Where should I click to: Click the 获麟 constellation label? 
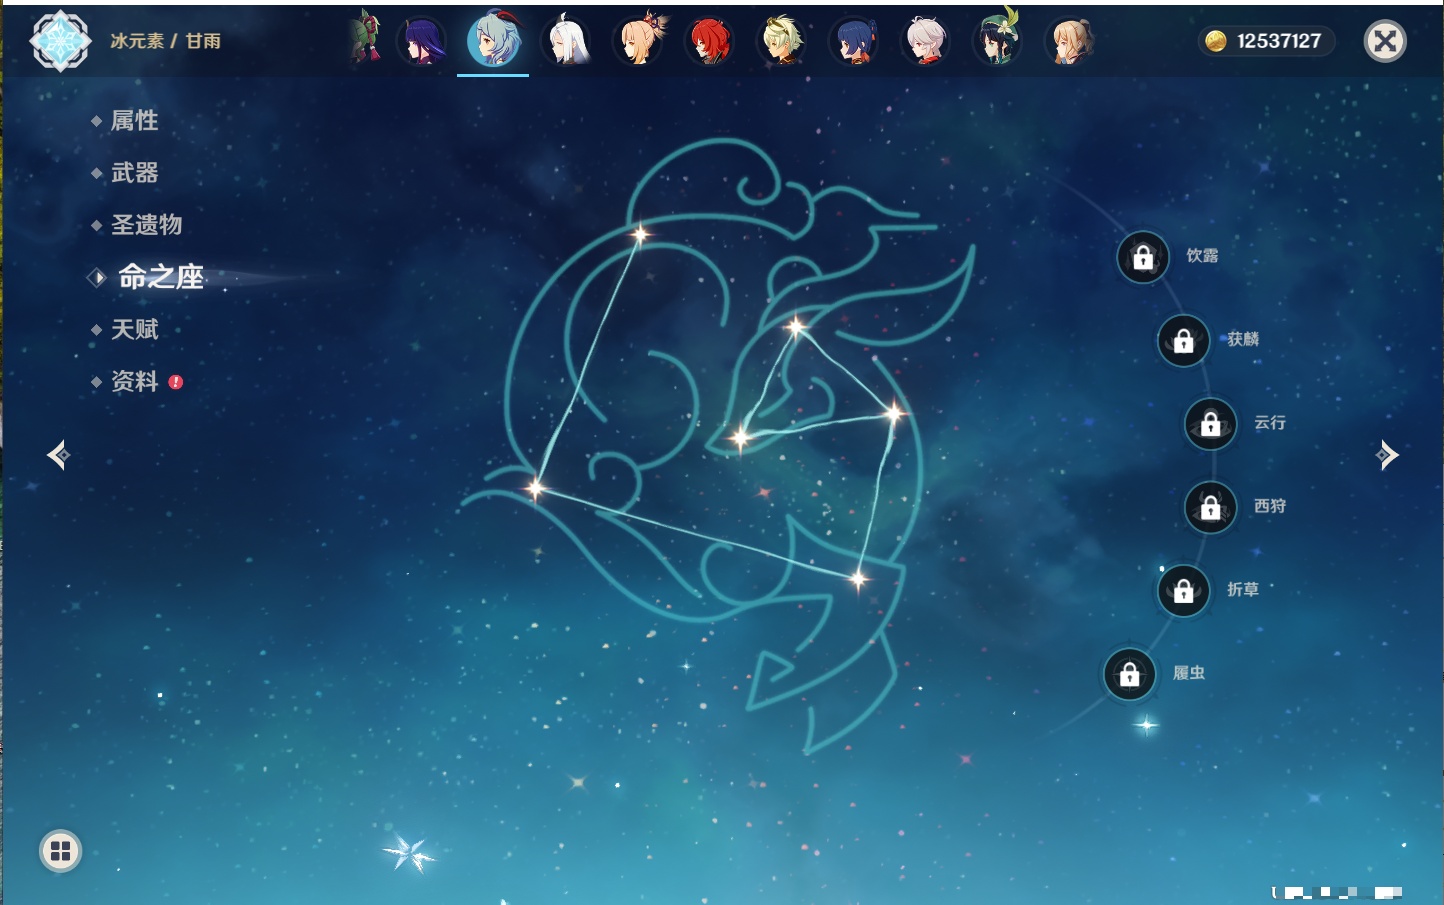1243,339
